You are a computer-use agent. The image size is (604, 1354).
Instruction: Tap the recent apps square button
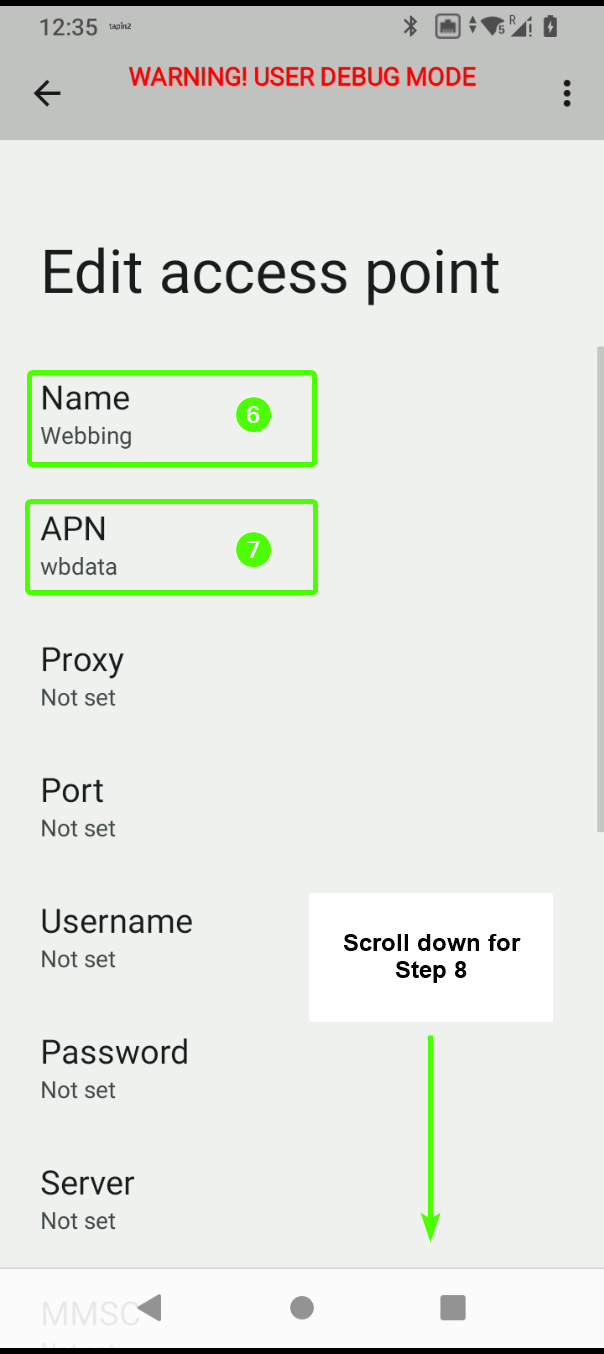[453, 1307]
